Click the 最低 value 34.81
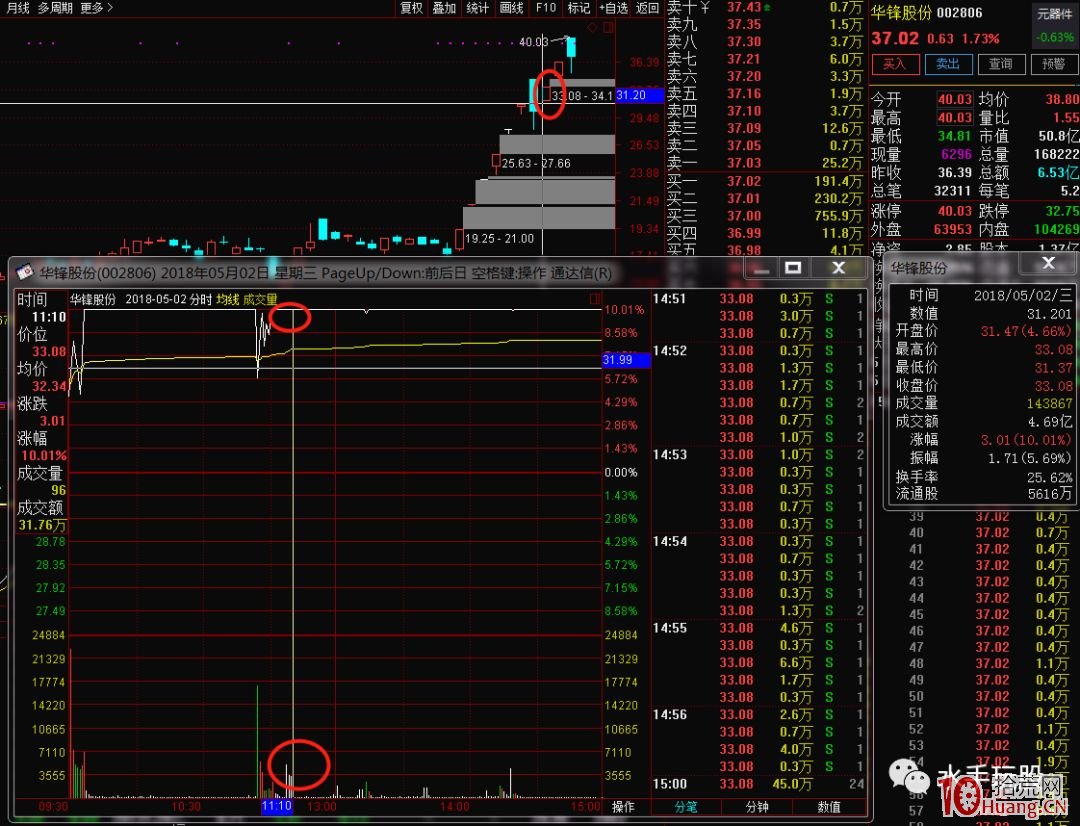The width and height of the screenshot is (1080, 826). pyautogui.click(x=955, y=136)
